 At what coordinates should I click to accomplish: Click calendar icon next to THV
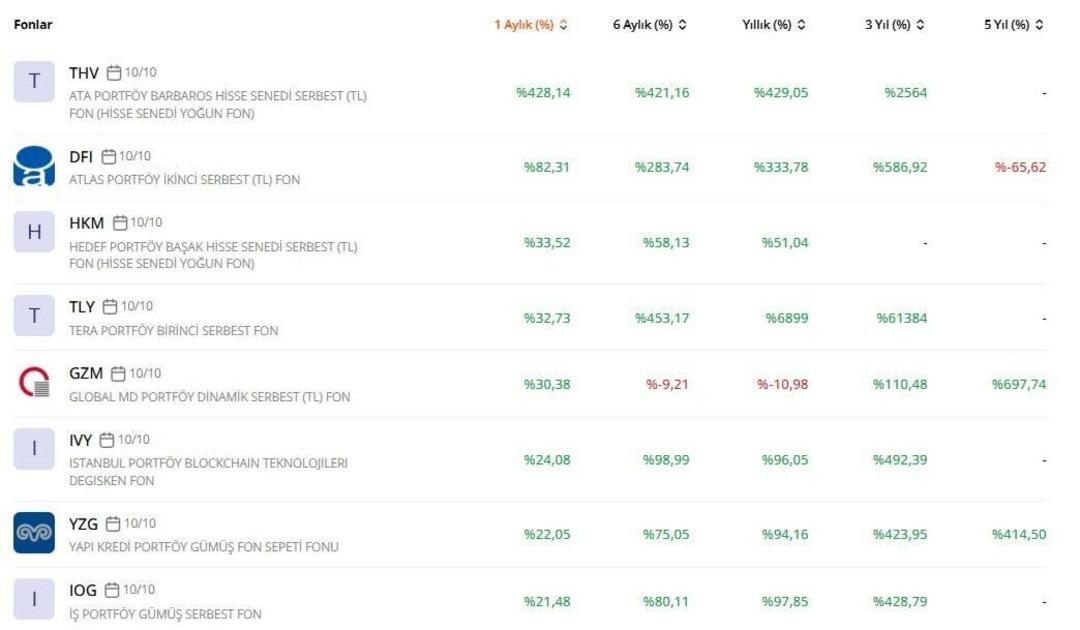pyautogui.click(x=114, y=73)
